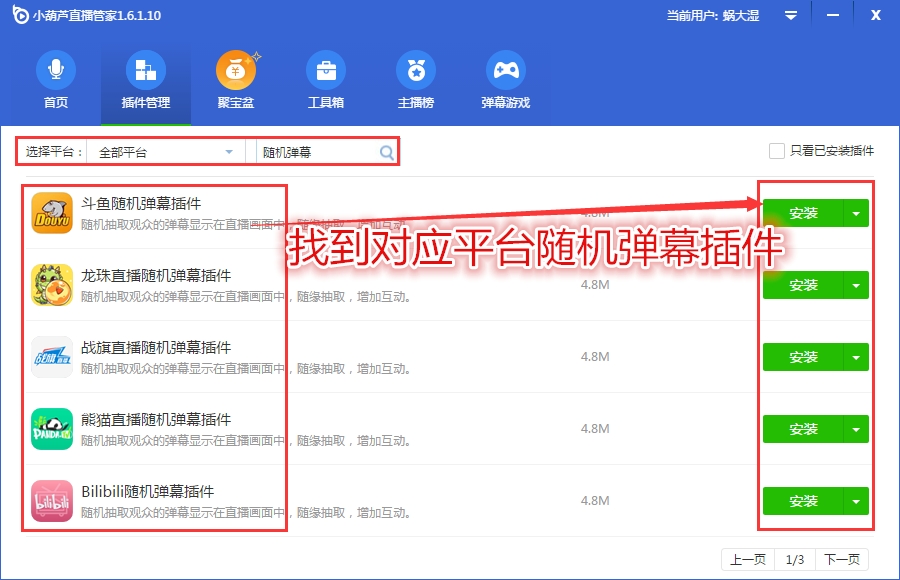Open the 首页 home microphone icon
900x580 pixels.
56,70
